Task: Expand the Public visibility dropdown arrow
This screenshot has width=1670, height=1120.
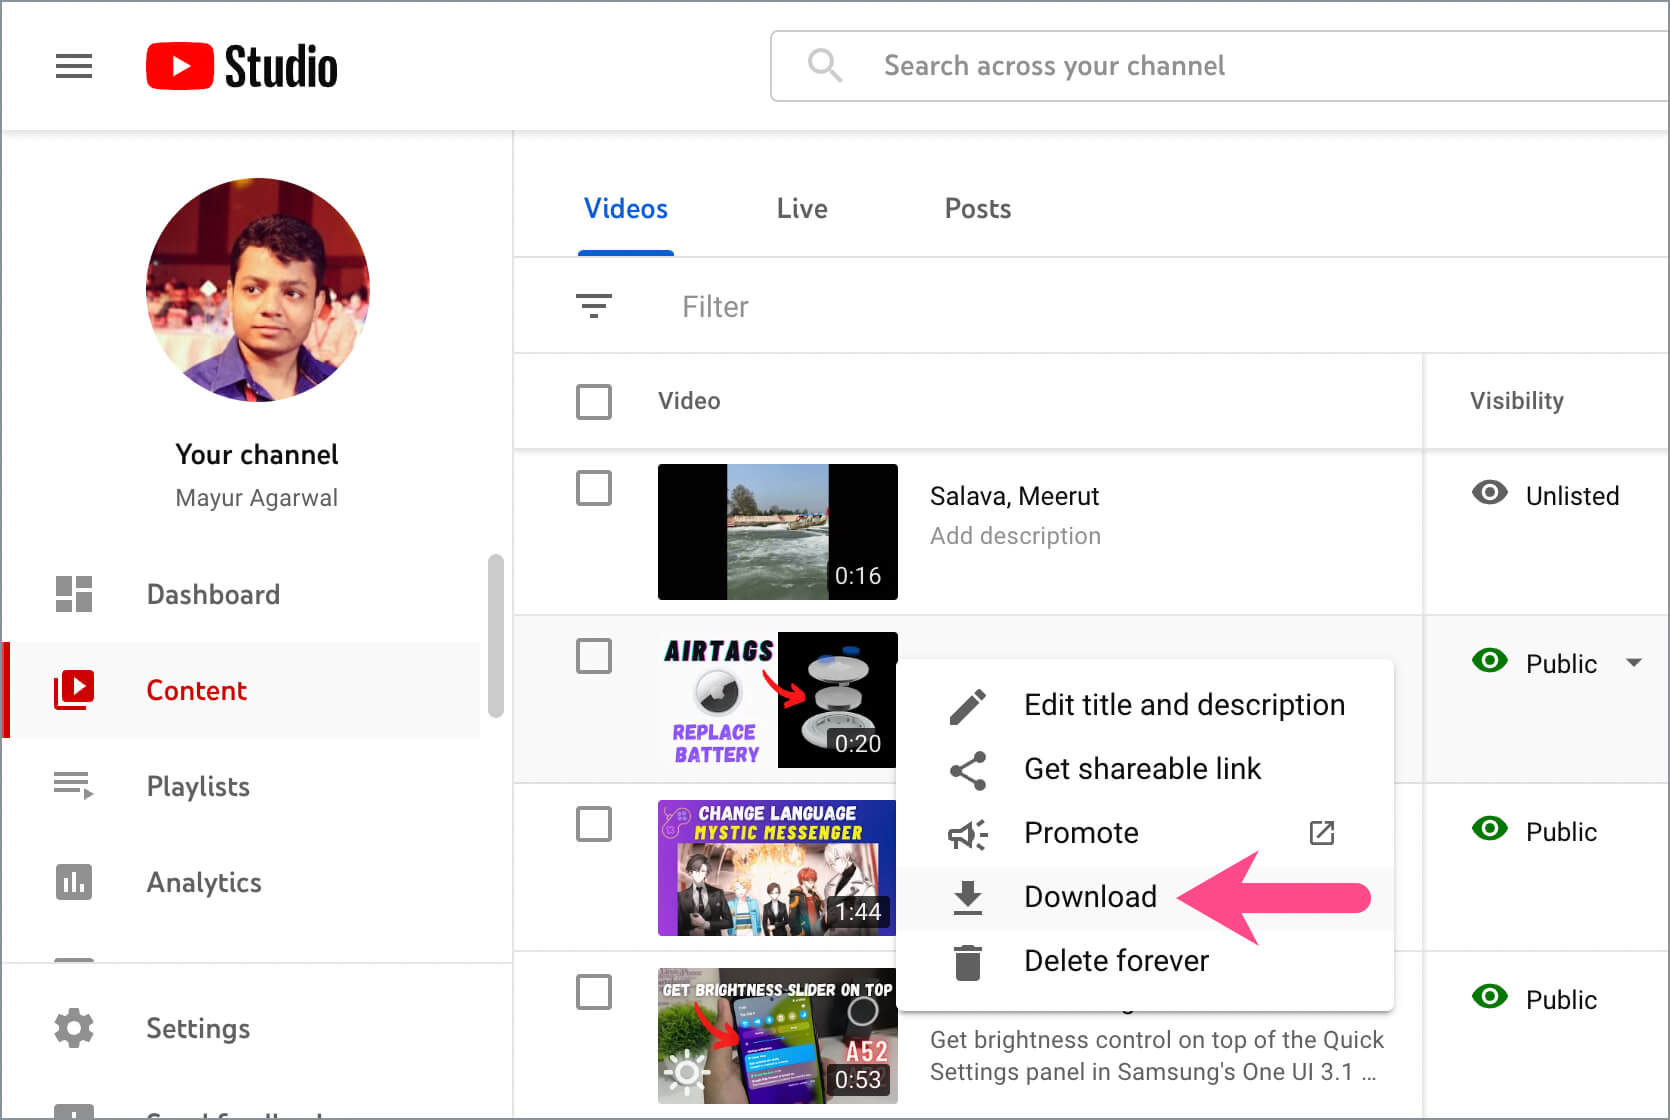Action: click(1634, 663)
